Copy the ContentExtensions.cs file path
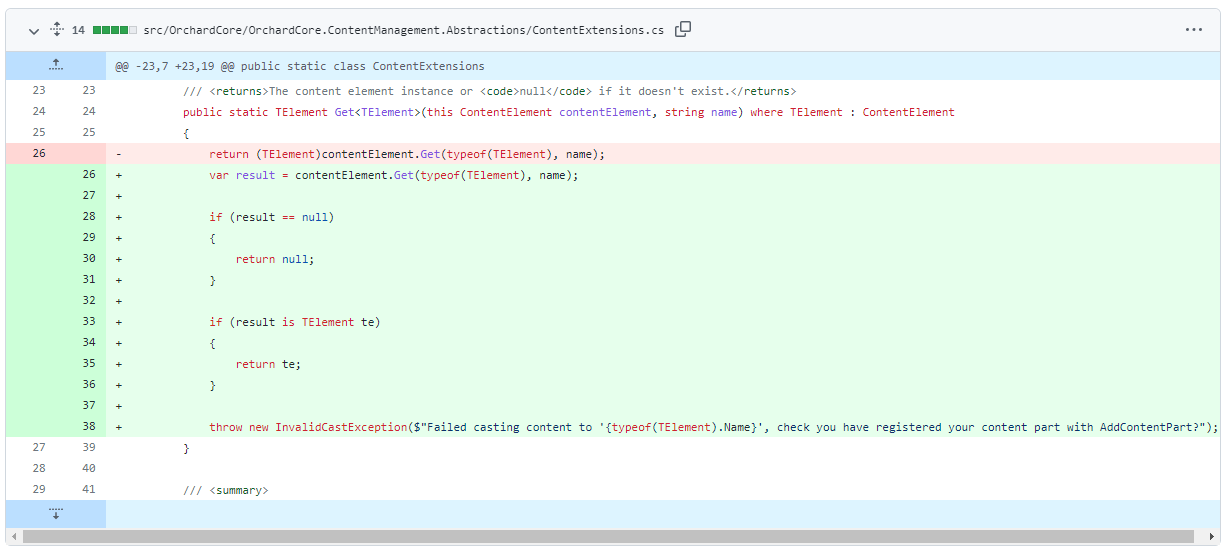 pyautogui.click(x=683, y=30)
